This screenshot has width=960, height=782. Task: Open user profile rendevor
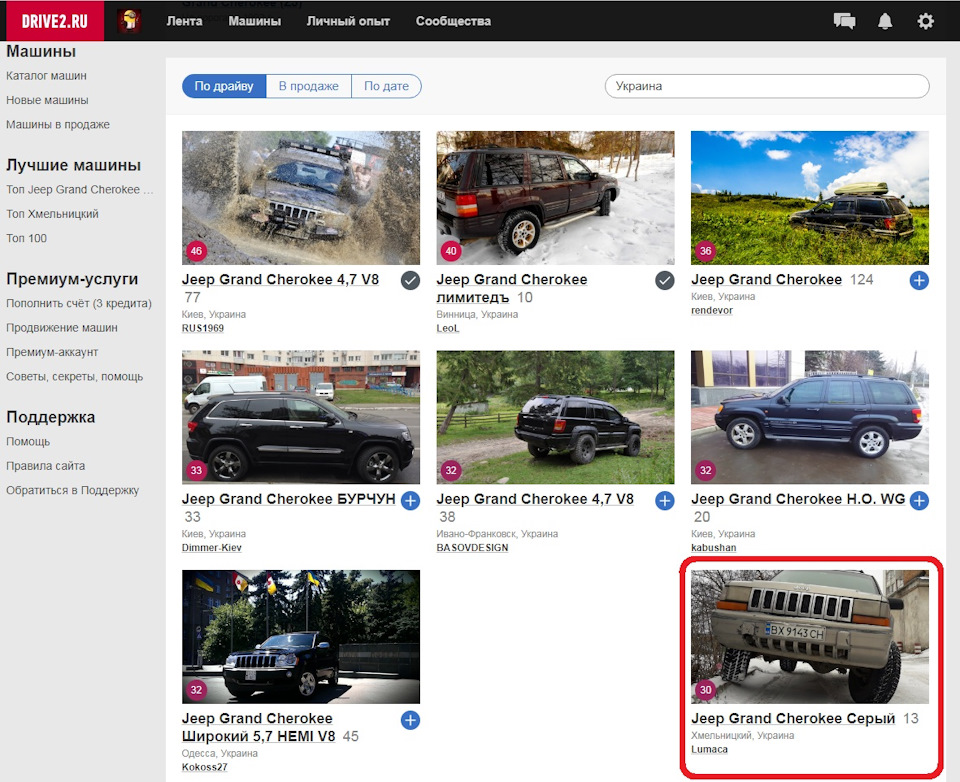pos(712,310)
